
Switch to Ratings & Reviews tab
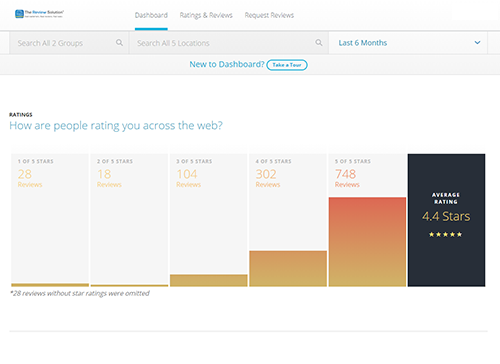[x=206, y=15]
